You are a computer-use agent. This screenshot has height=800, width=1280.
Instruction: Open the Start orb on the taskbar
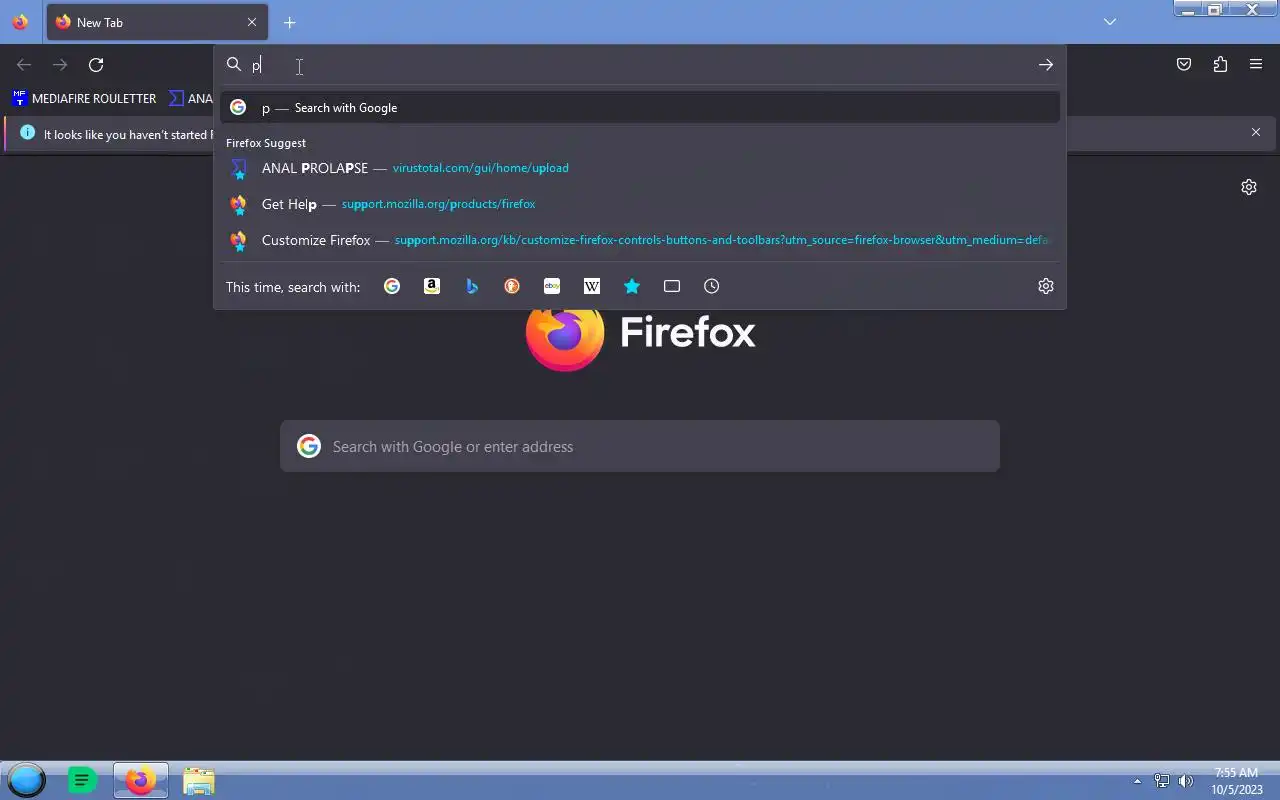tap(27, 780)
